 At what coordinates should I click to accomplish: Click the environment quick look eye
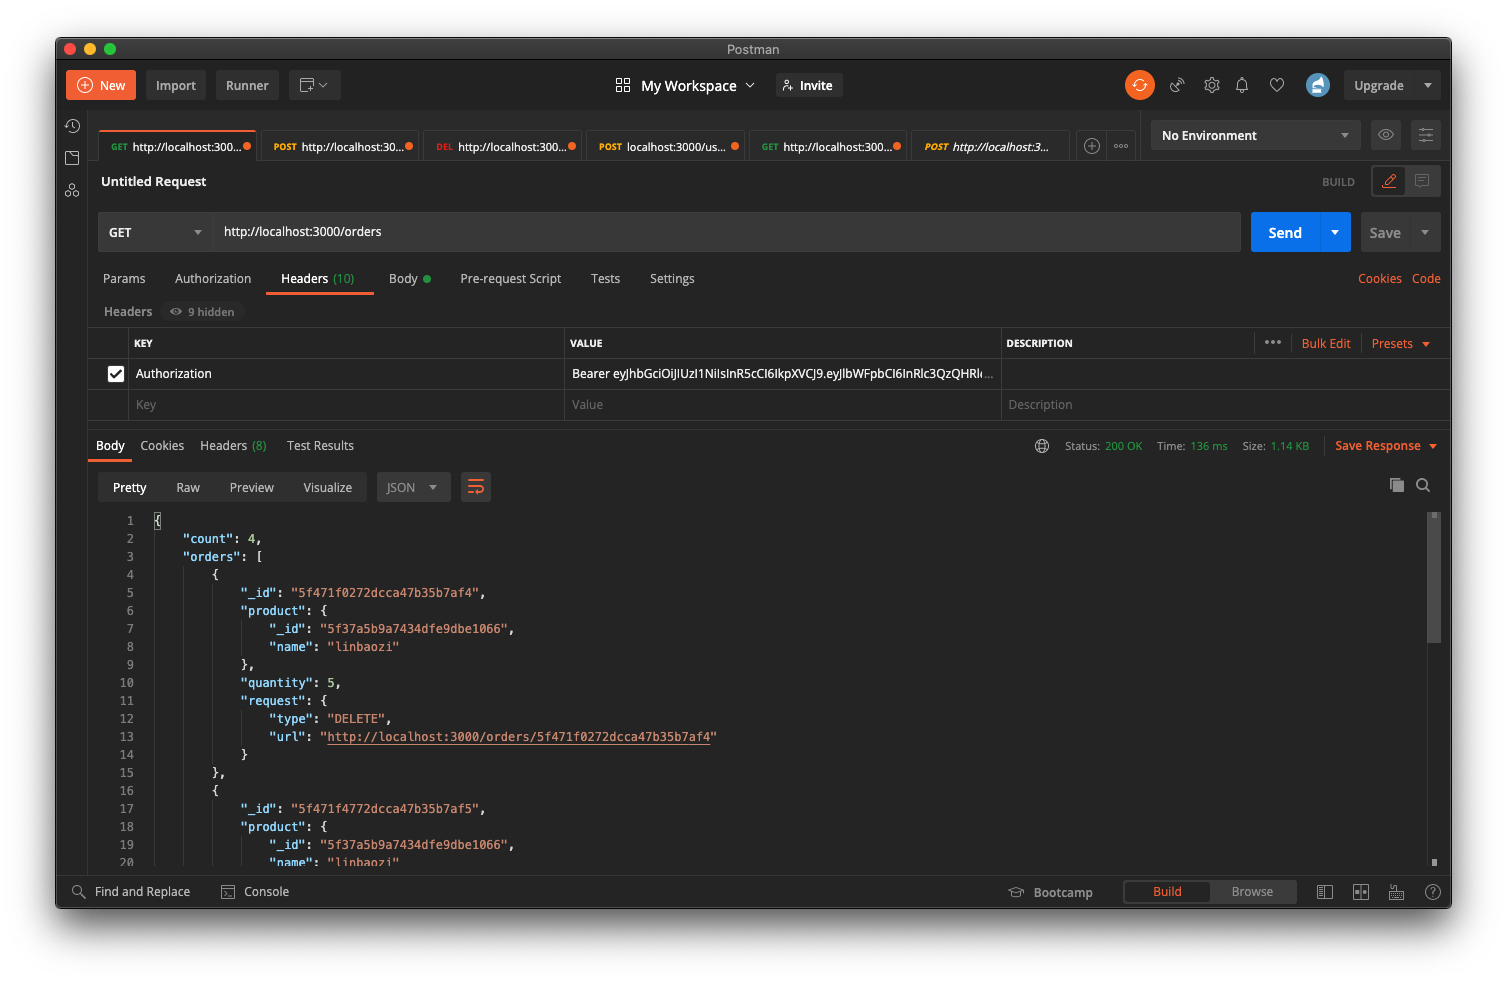pos(1386,135)
